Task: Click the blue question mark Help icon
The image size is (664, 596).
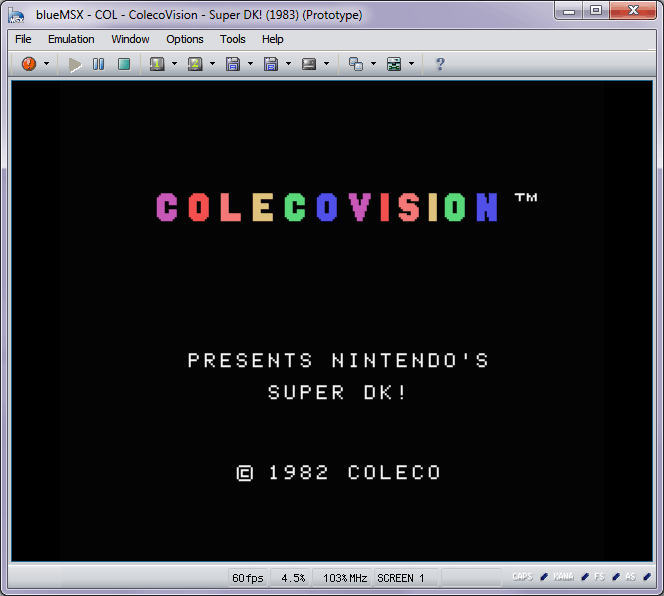Action: click(440, 64)
